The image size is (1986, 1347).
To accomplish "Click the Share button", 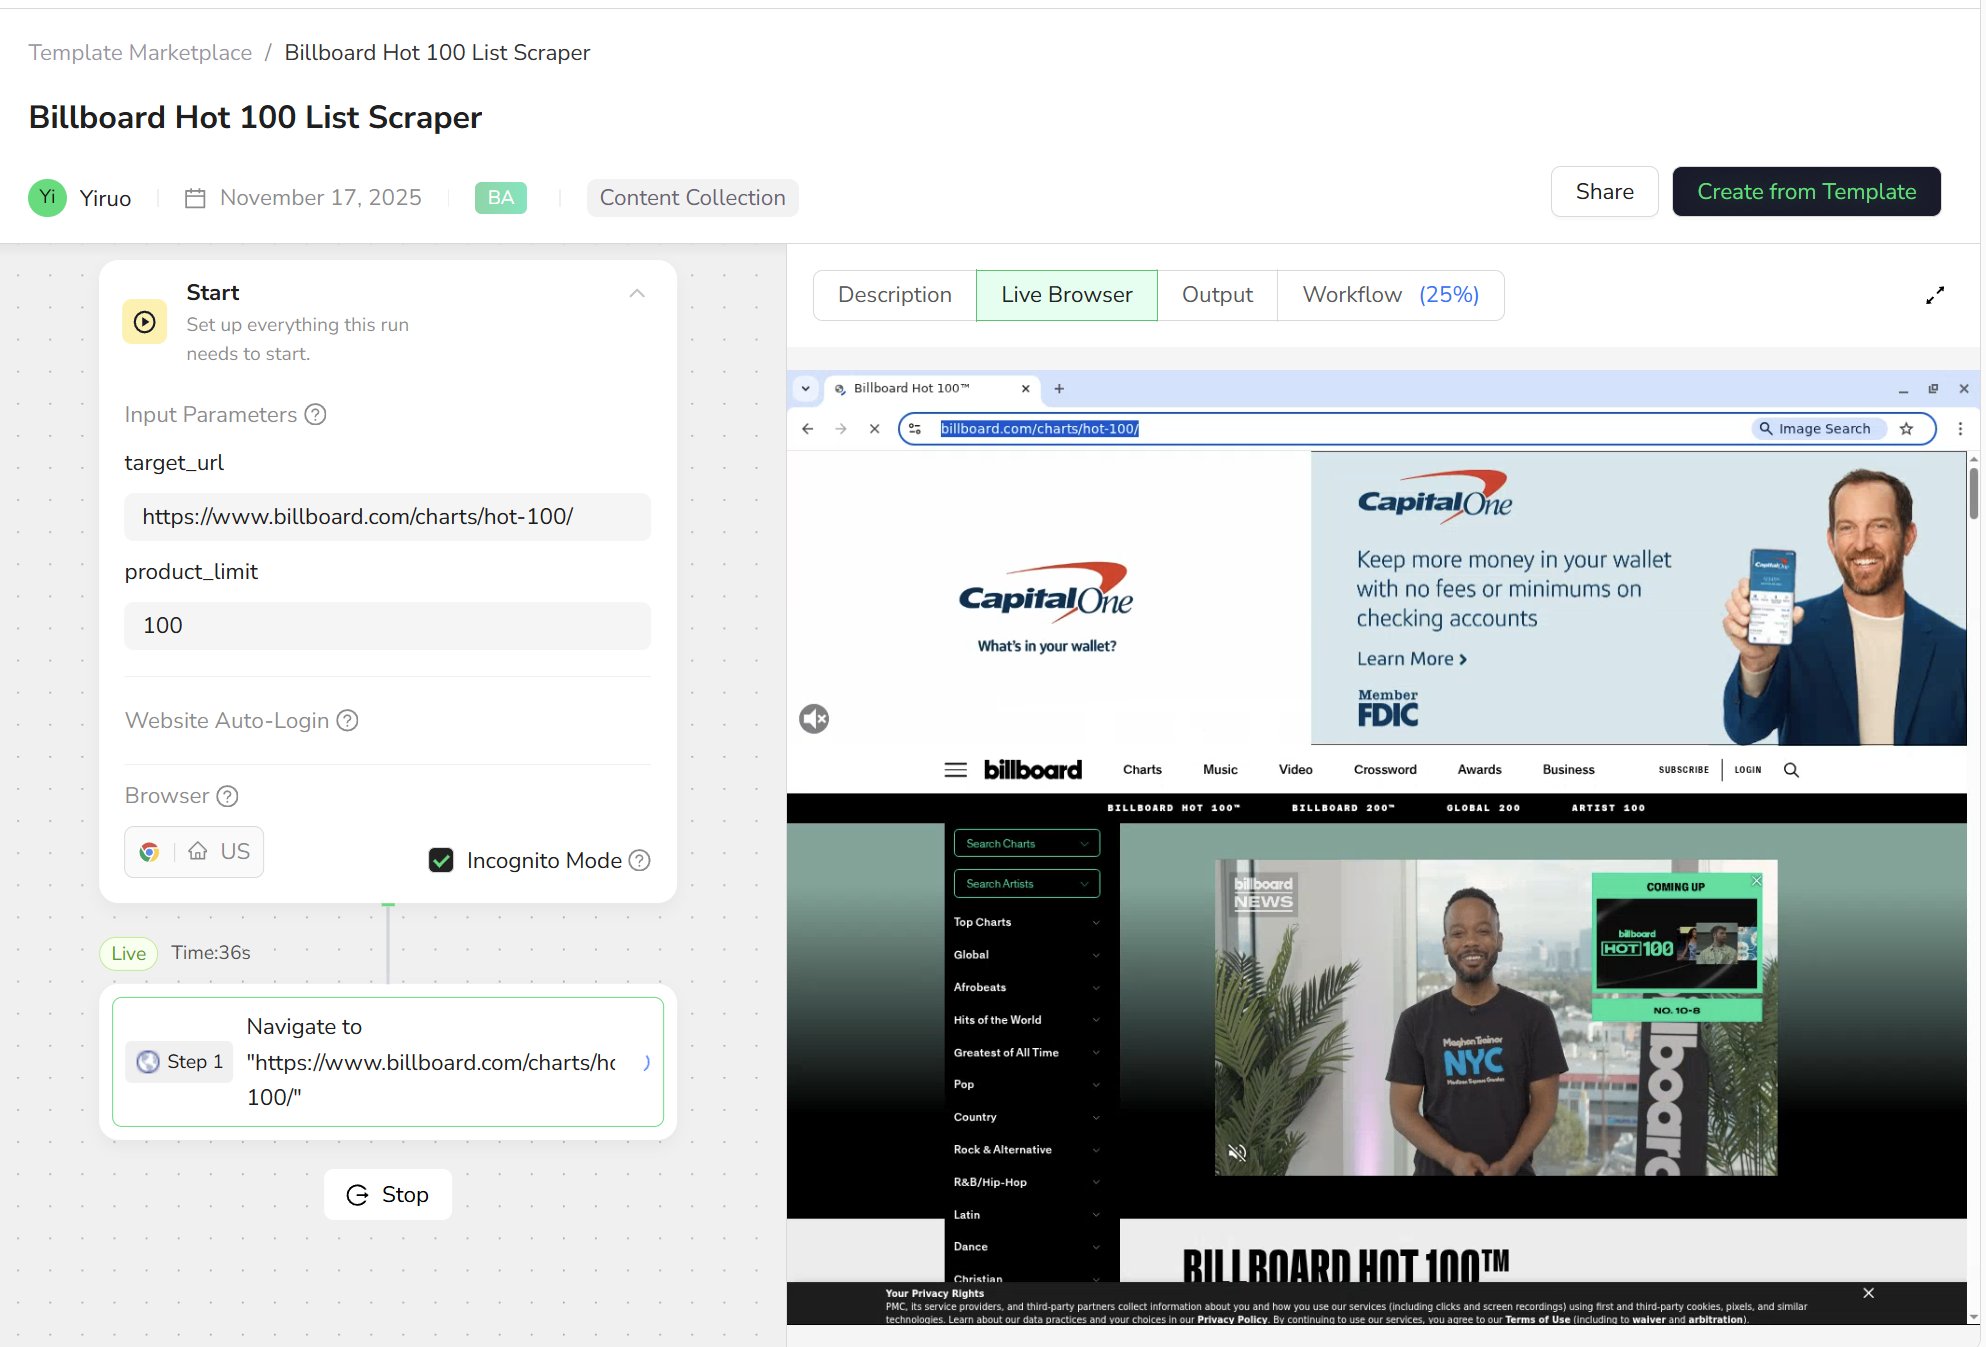I will coord(1605,191).
